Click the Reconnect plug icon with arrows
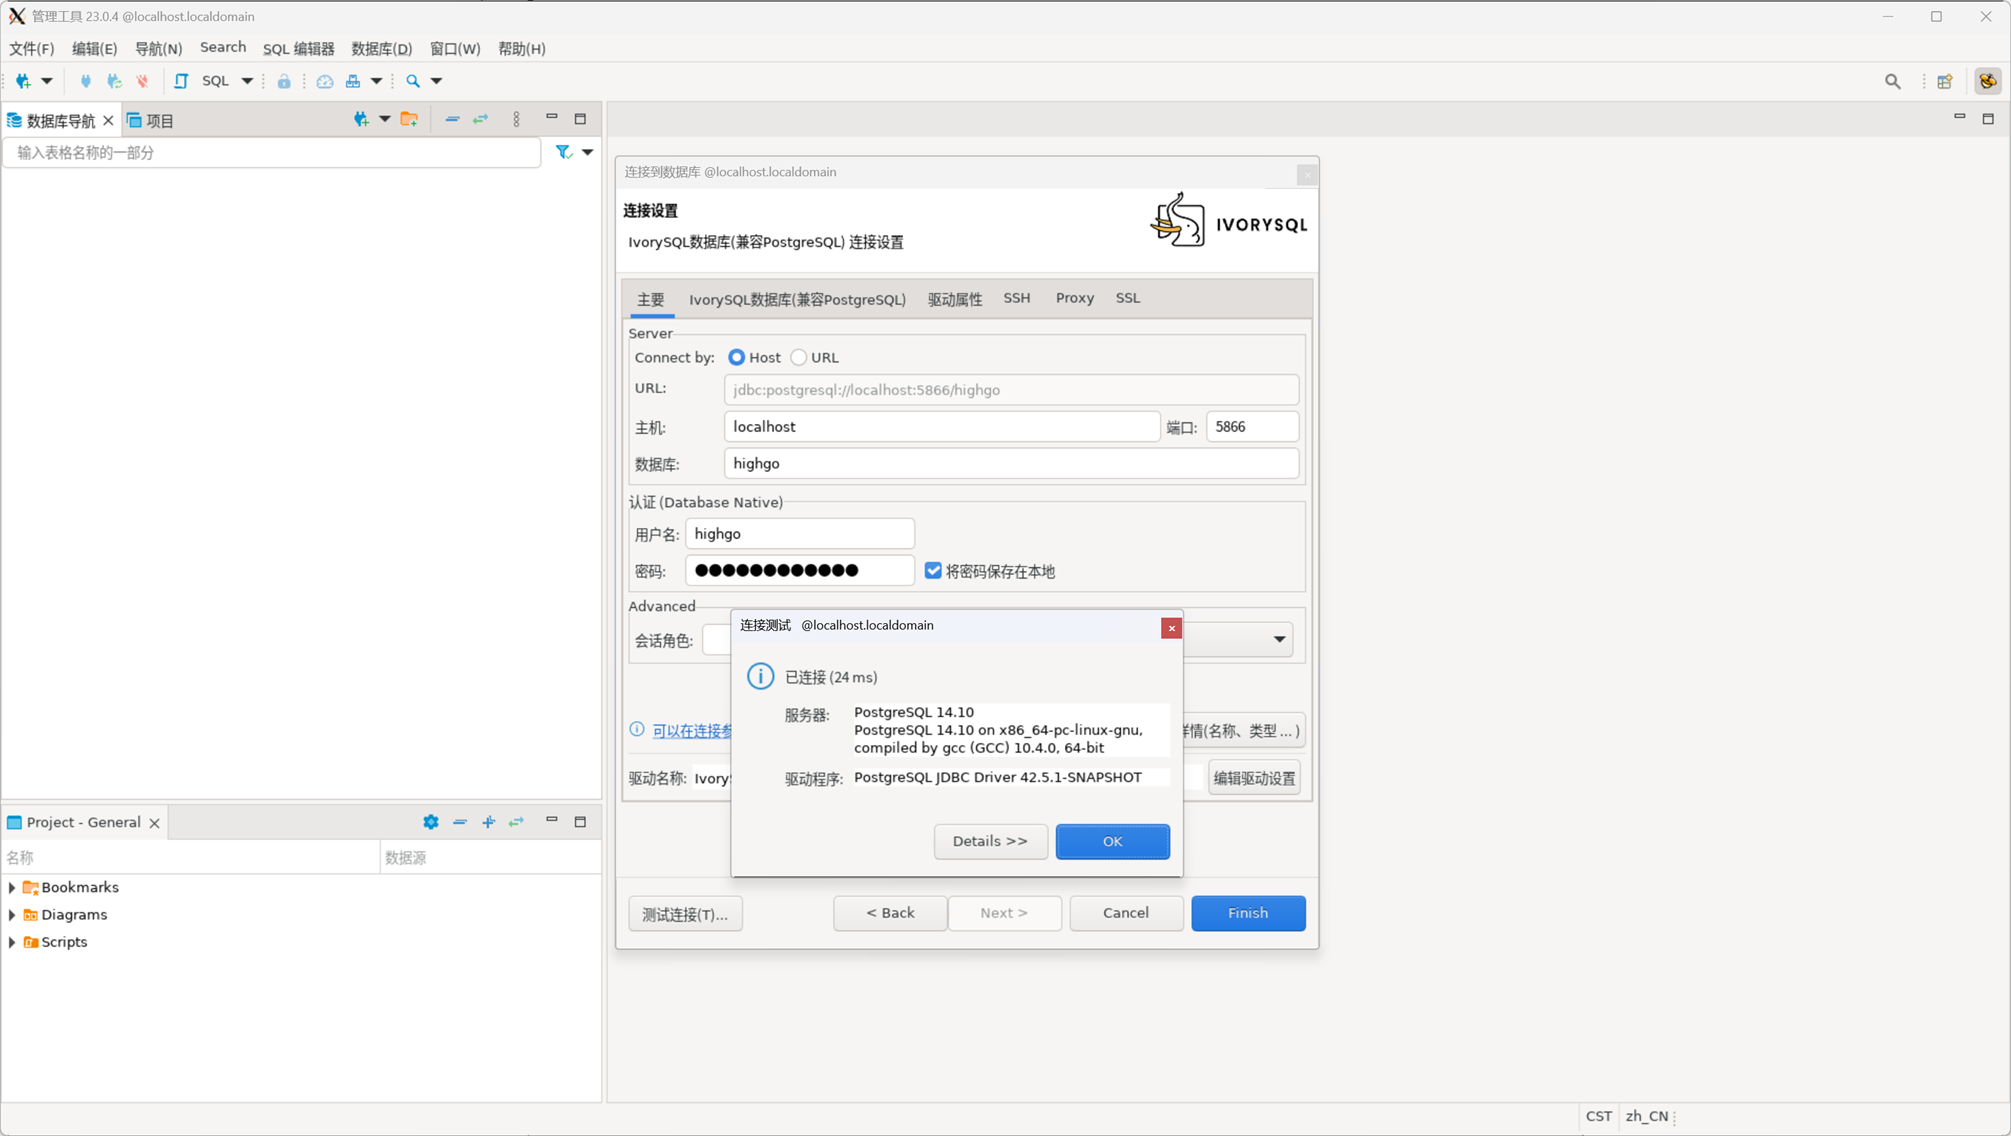The height and width of the screenshot is (1136, 2011). click(114, 81)
